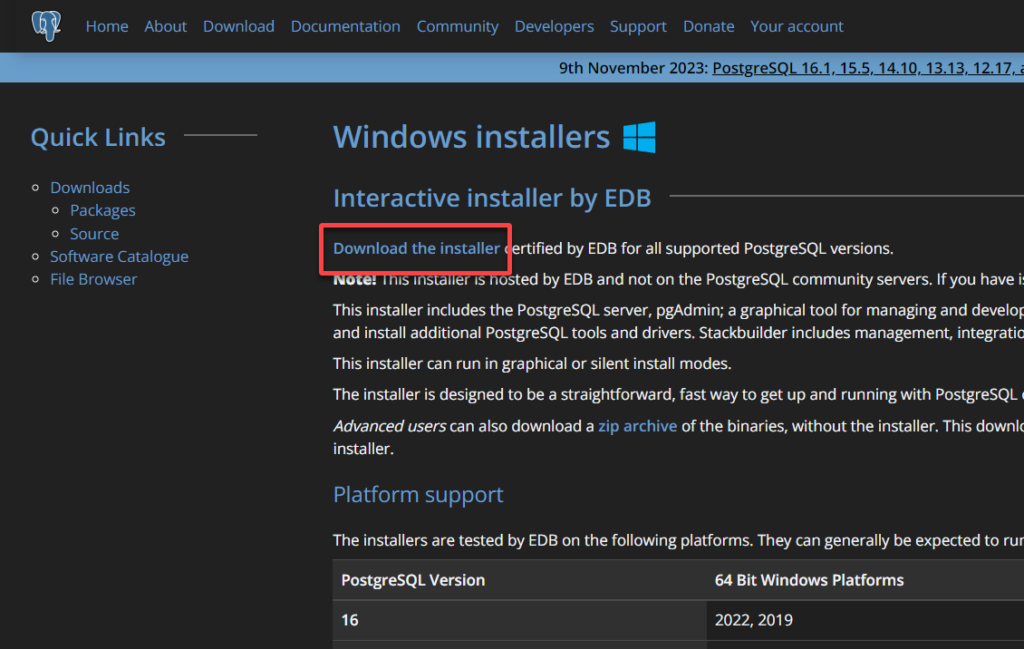The image size is (1024, 649).
Task: Browse the Software Catalogue link
Action: [x=119, y=257]
